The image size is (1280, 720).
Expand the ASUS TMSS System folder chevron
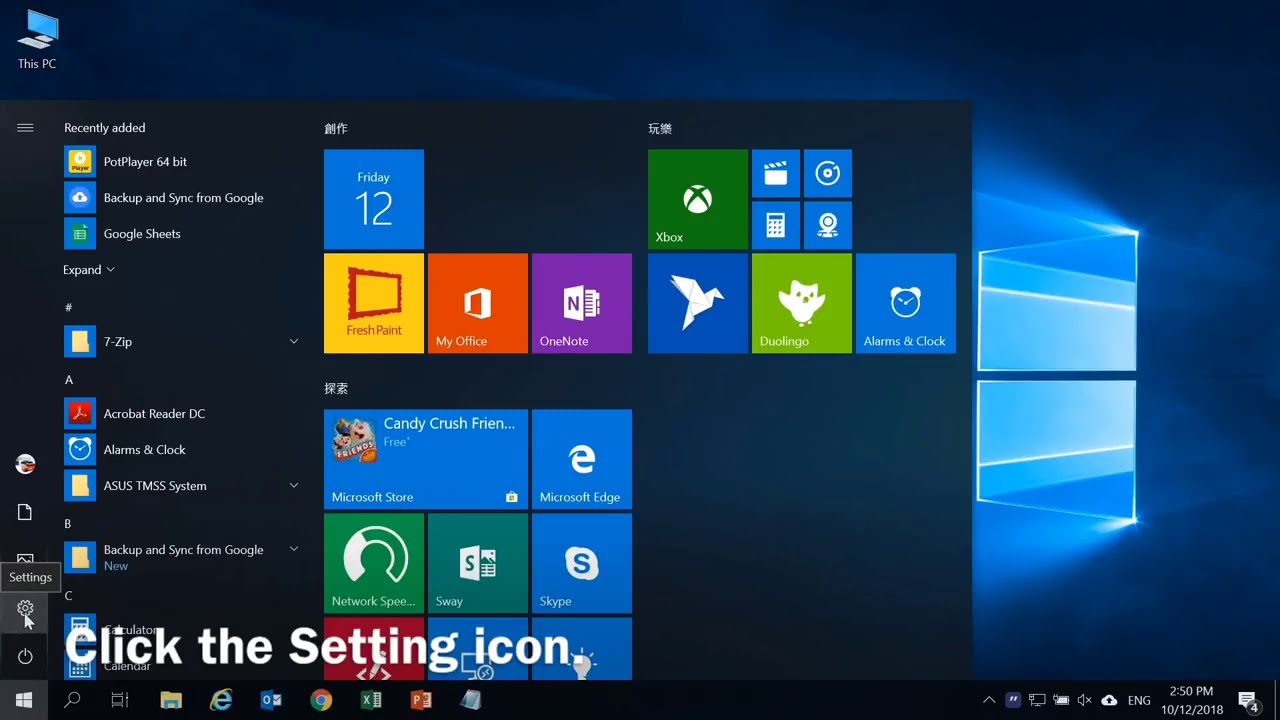(294, 486)
